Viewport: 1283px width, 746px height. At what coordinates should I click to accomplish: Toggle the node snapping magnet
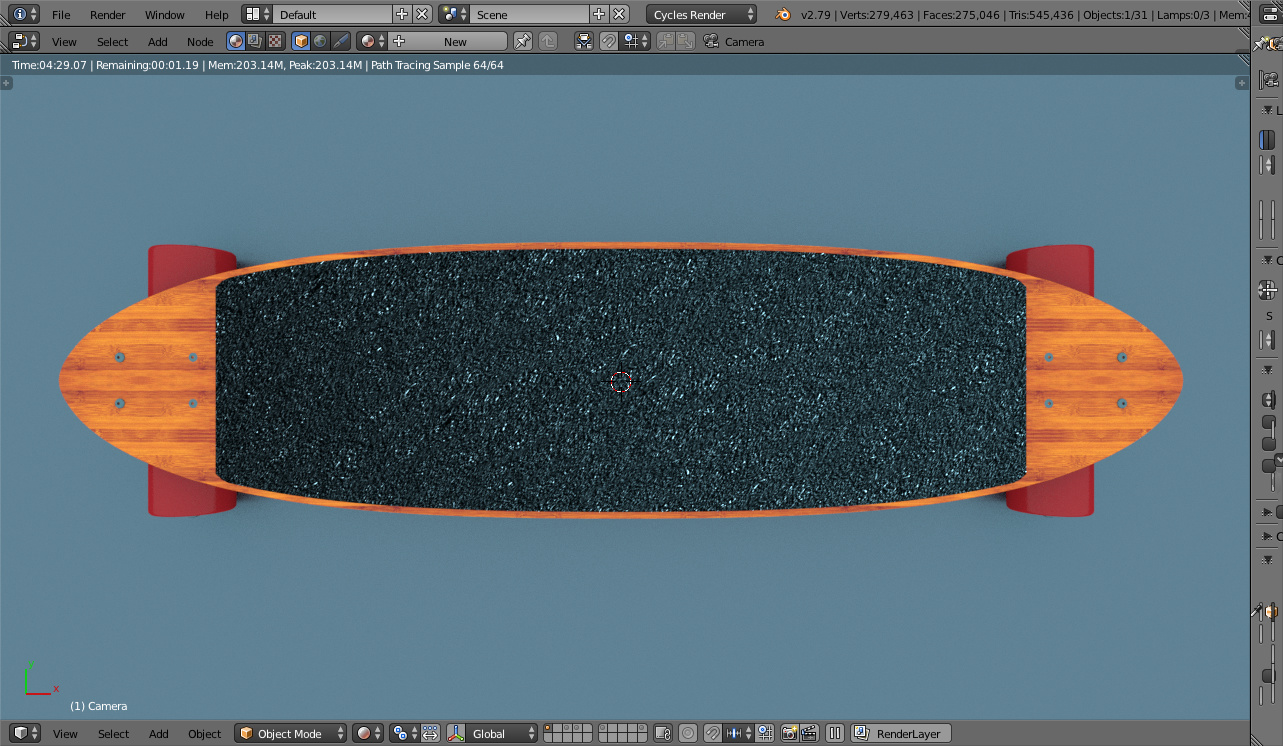608,41
